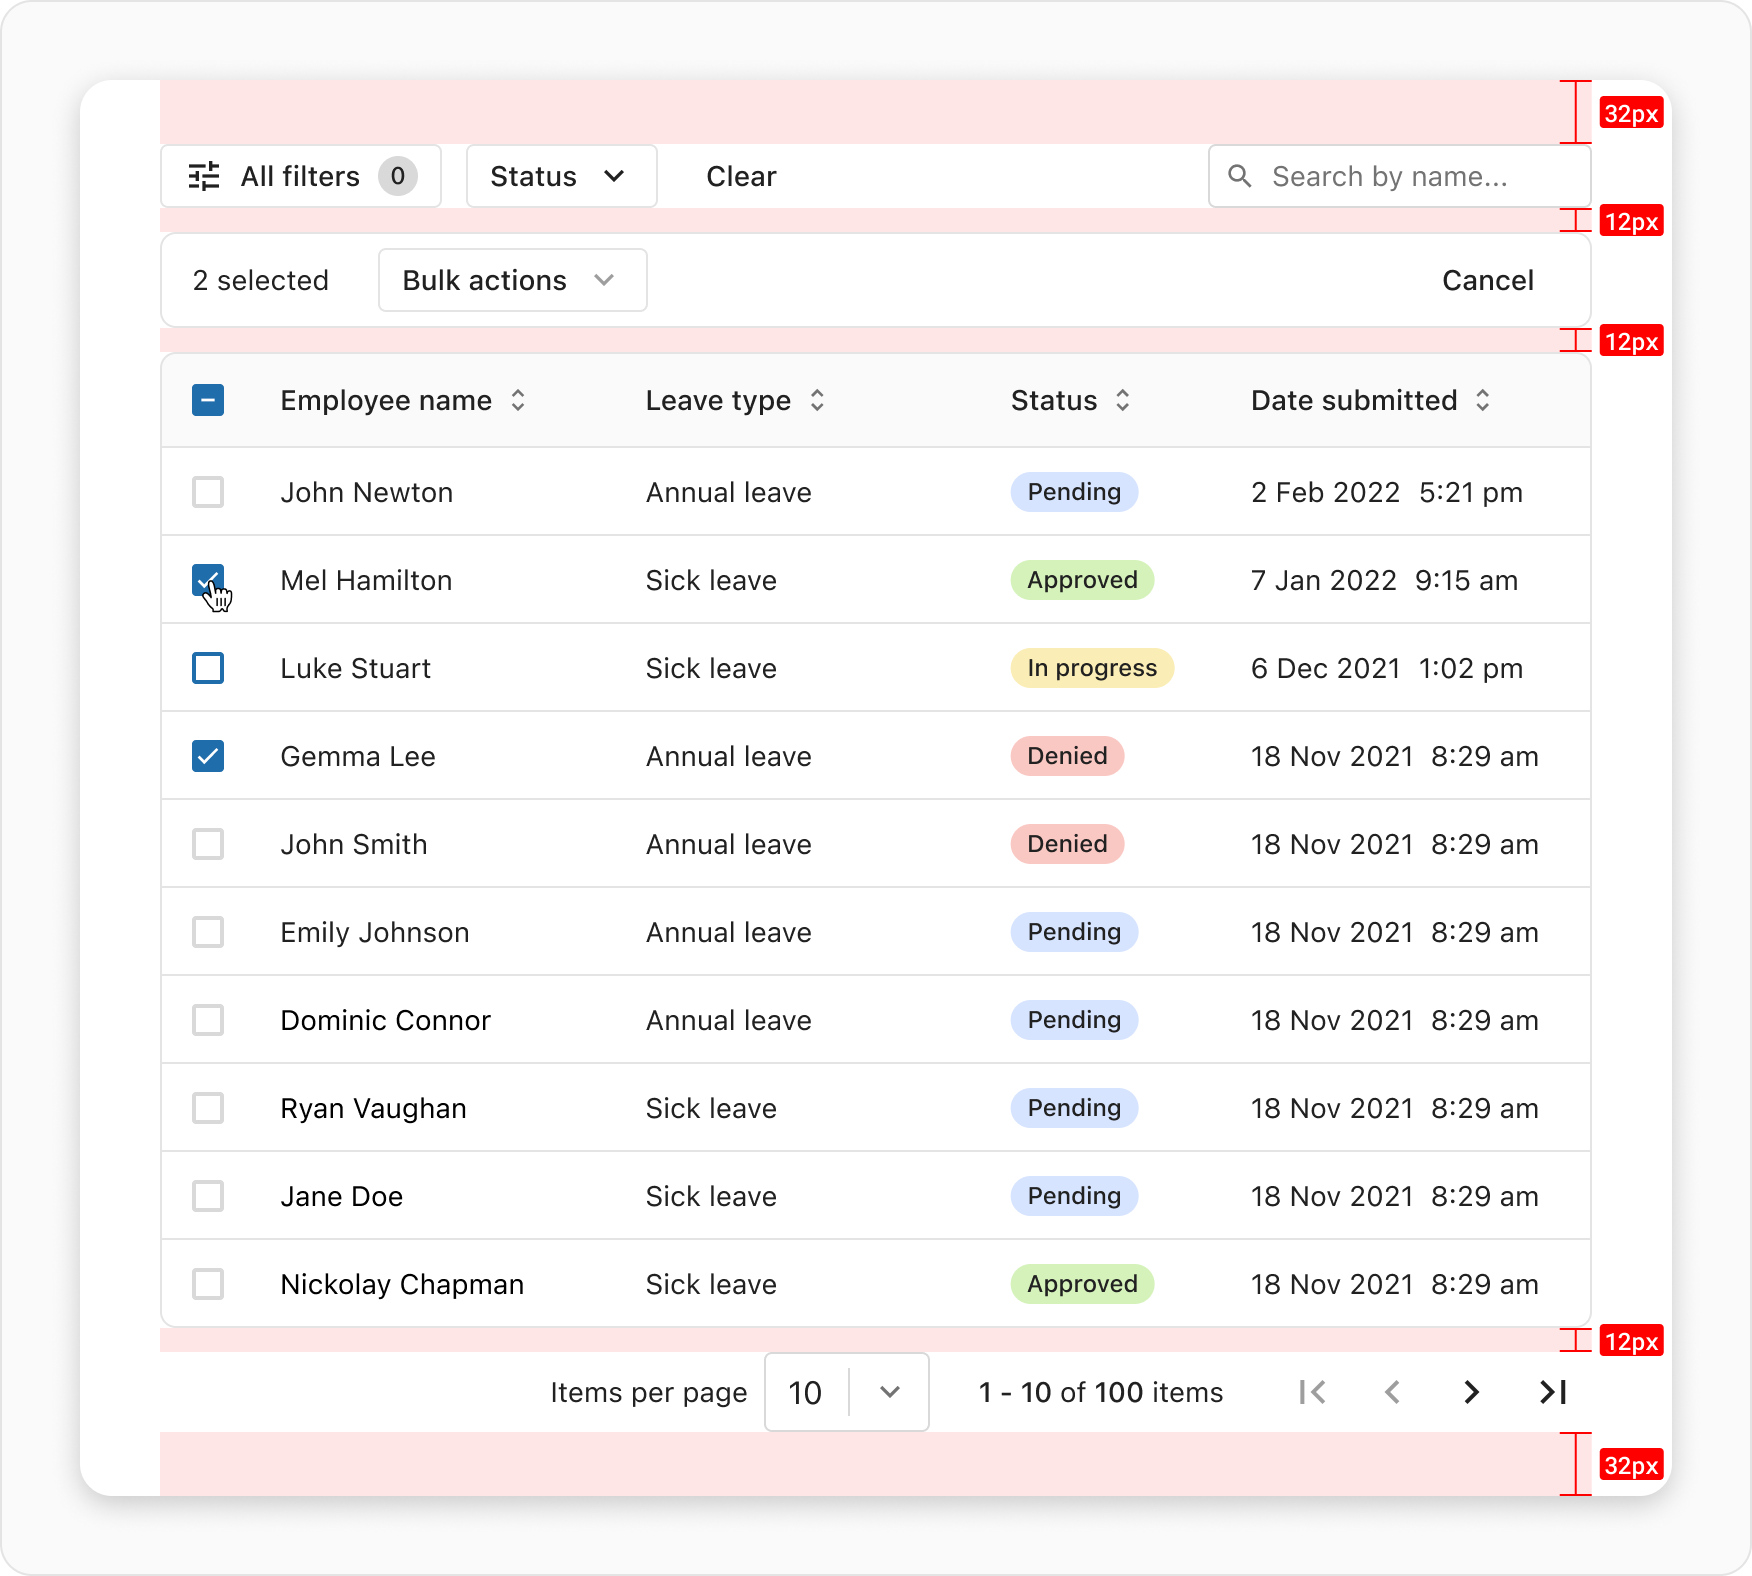This screenshot has height=1576, width=1752.
Task: Click the In progress badge for Luke Stuart
Action: tap(1092, 668)
